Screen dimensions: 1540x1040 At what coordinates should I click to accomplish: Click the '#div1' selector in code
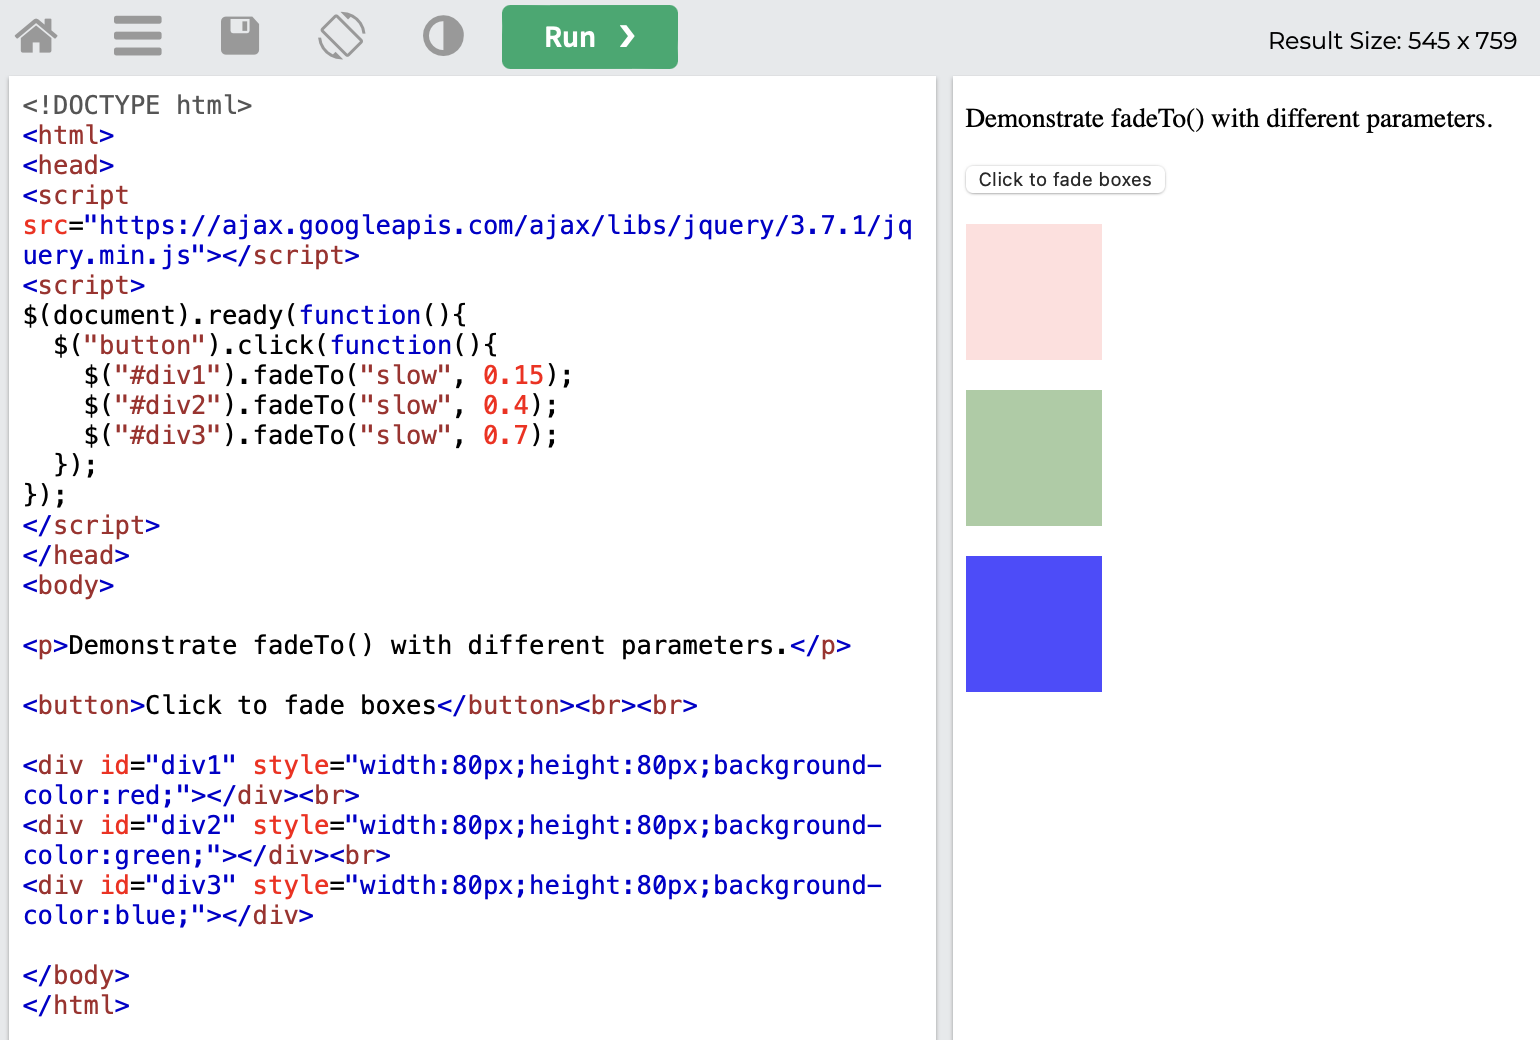pyautogui.click(x=167, y=375)
